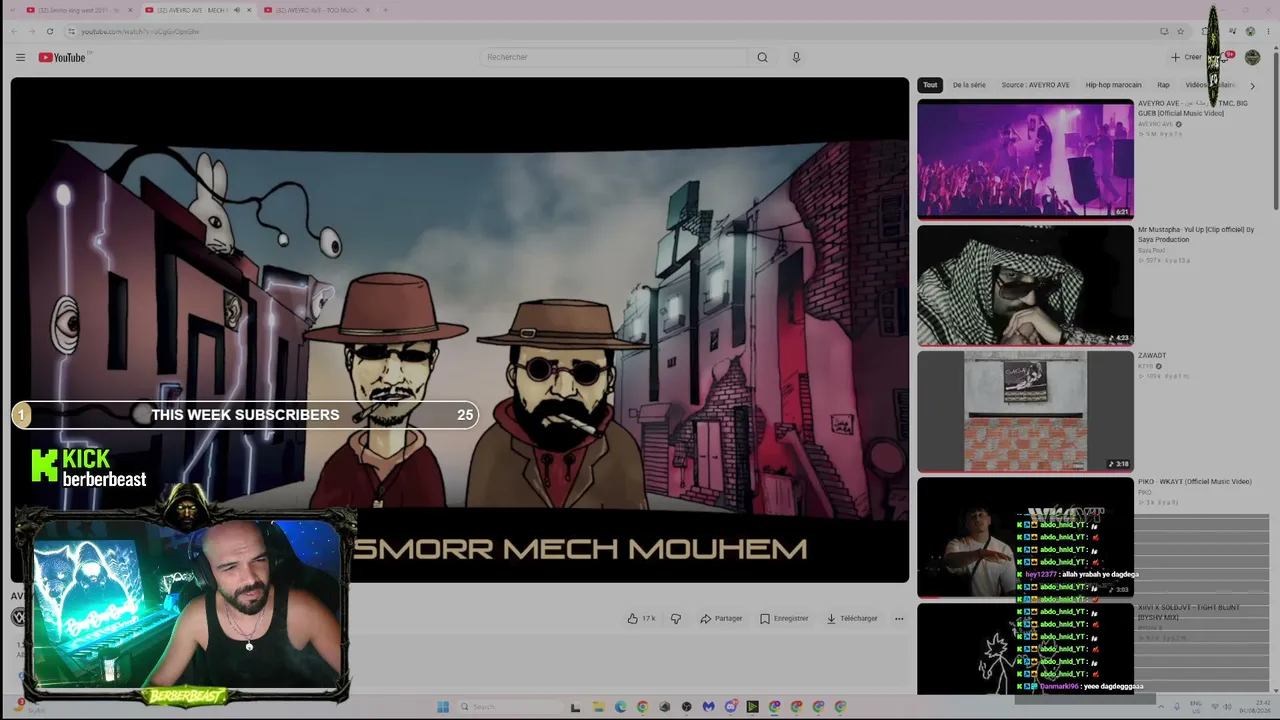Click the 'Créer' create button
This screenshot has width=1280, height=720.
pyautogui.click(x=1186, y=57)
